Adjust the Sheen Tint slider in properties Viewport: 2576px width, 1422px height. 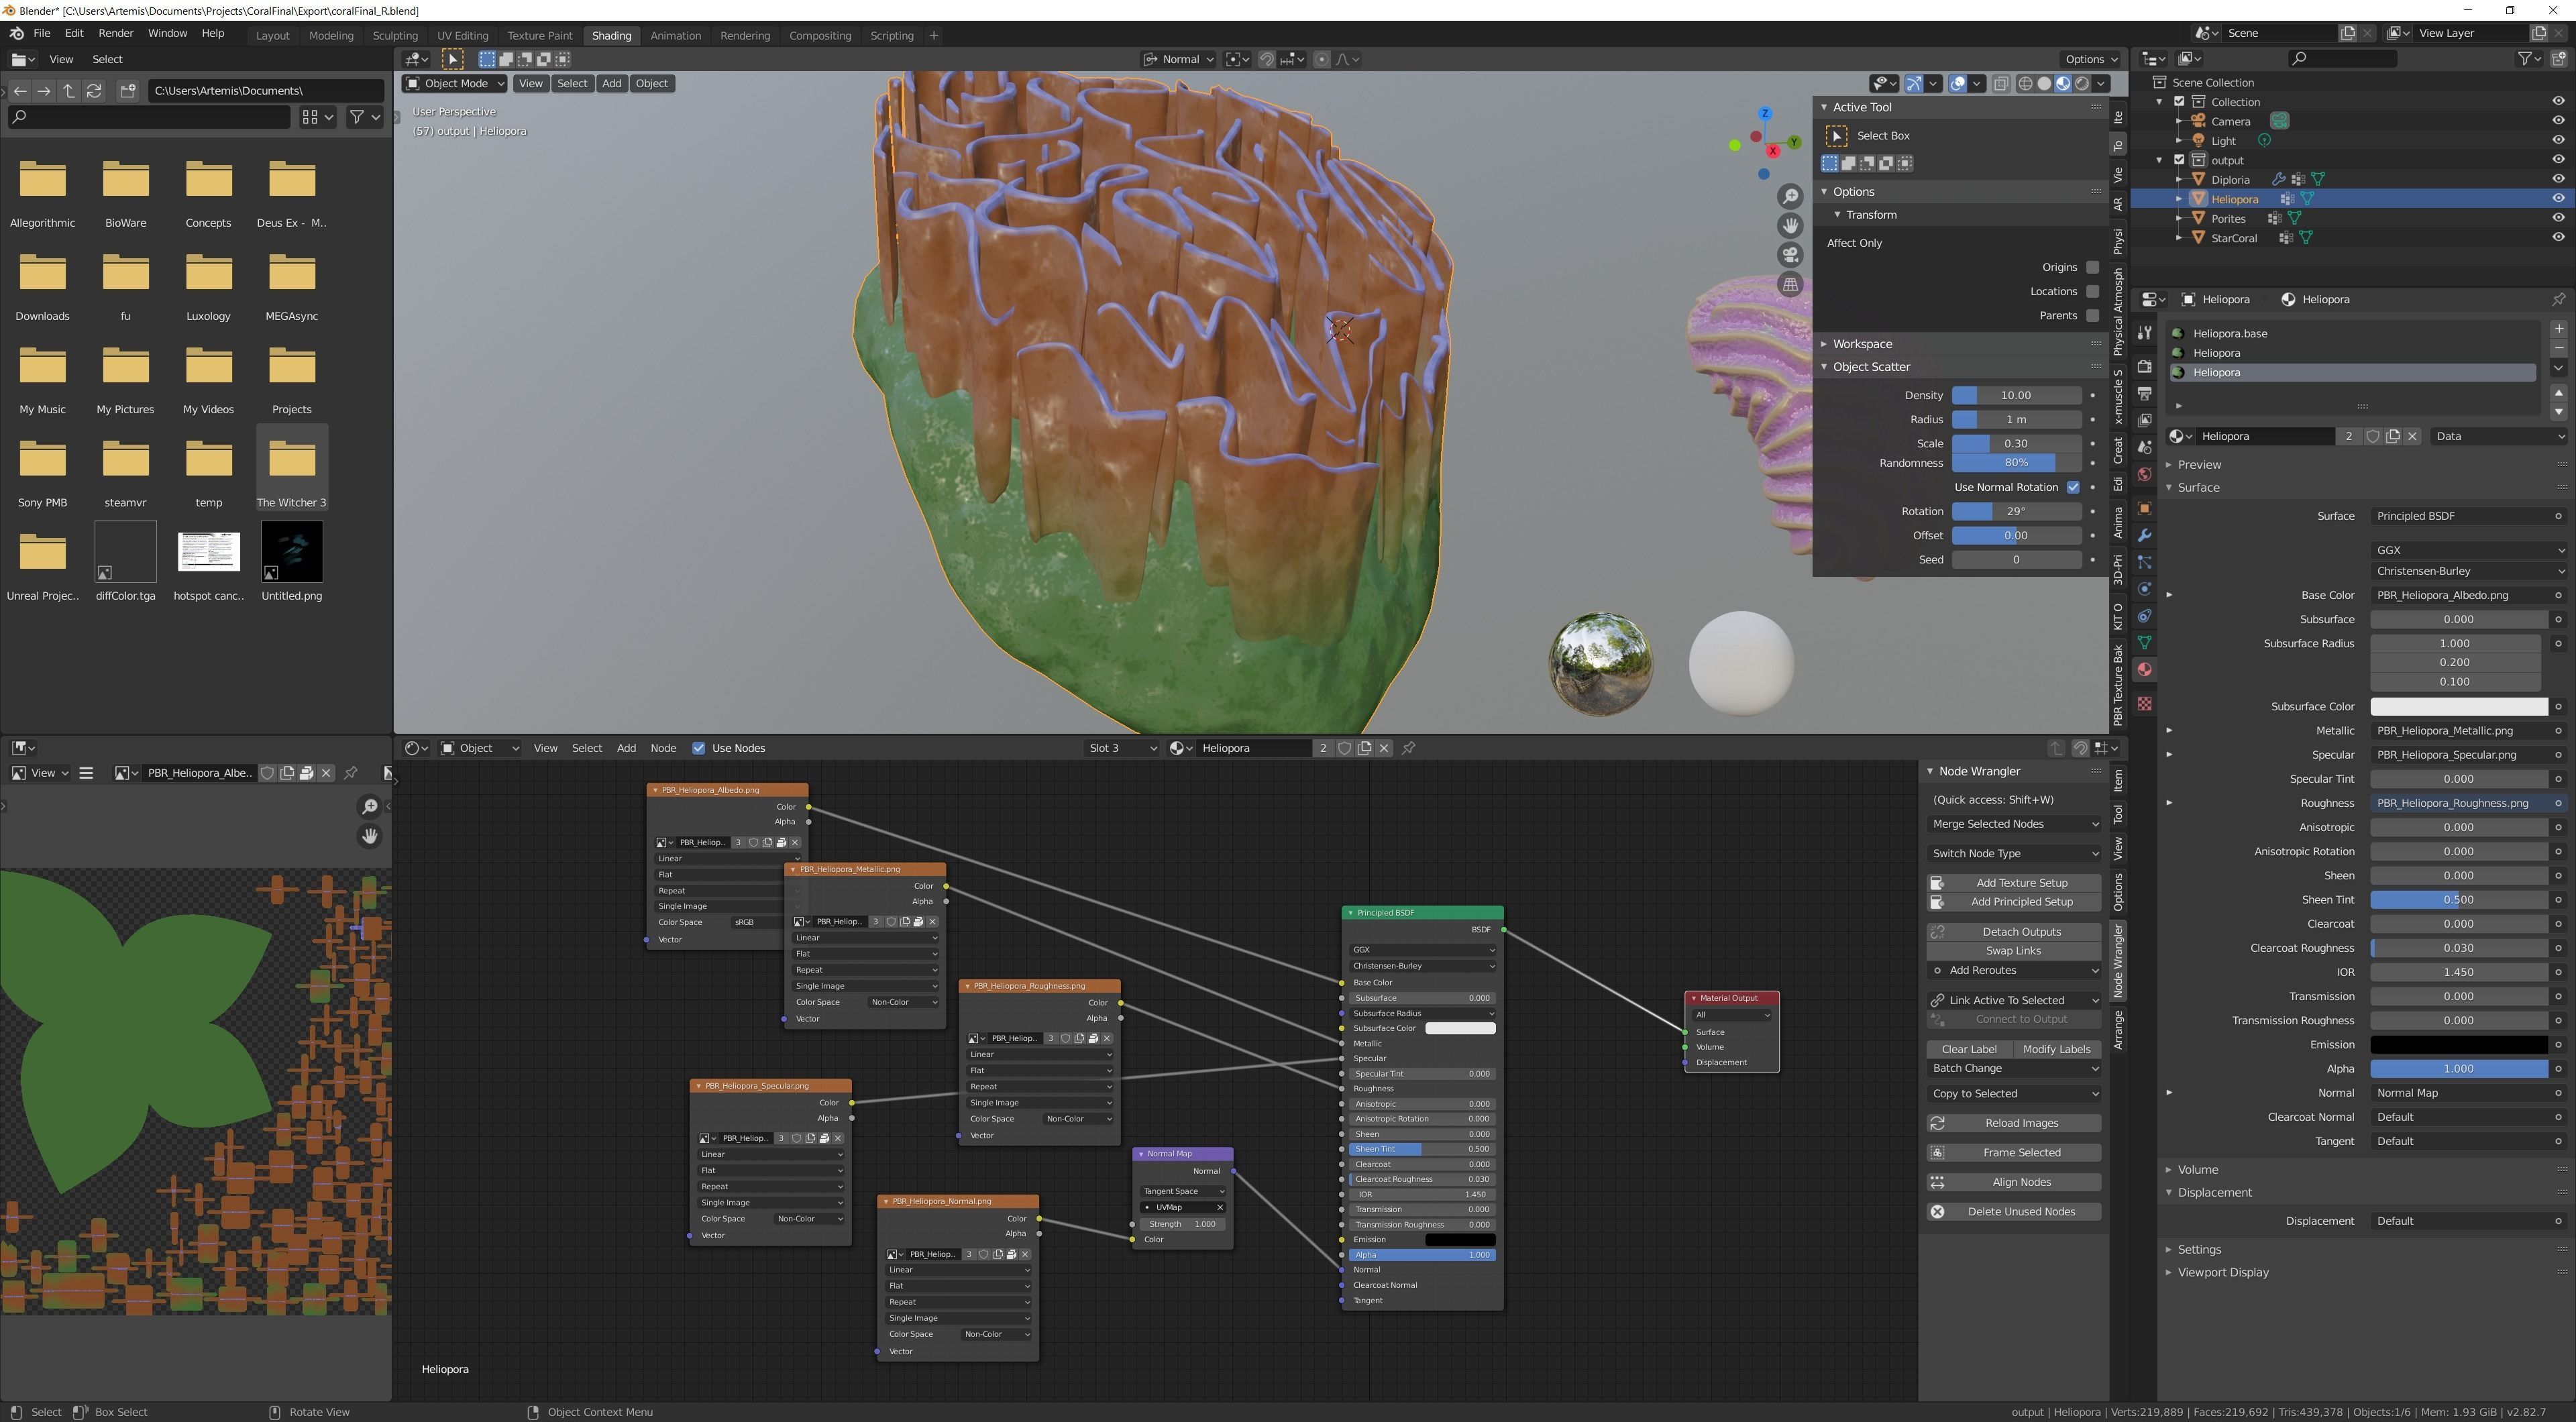(x=2459, y=900)
